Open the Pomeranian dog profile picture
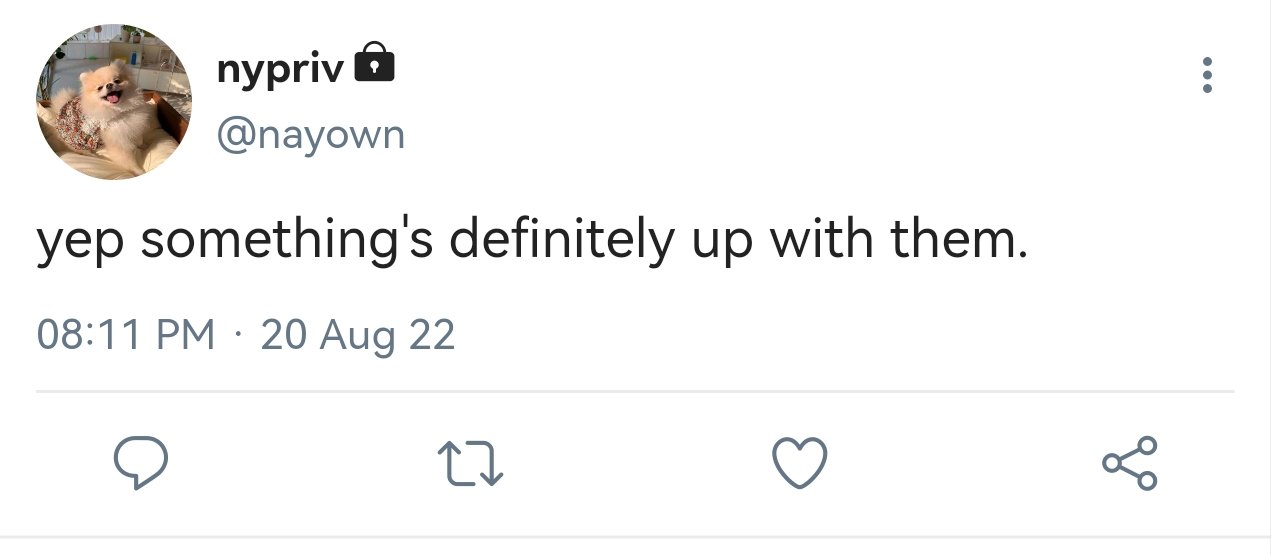Image resolution: width=1271 pixels, height=555 pixels. point(113,103)
